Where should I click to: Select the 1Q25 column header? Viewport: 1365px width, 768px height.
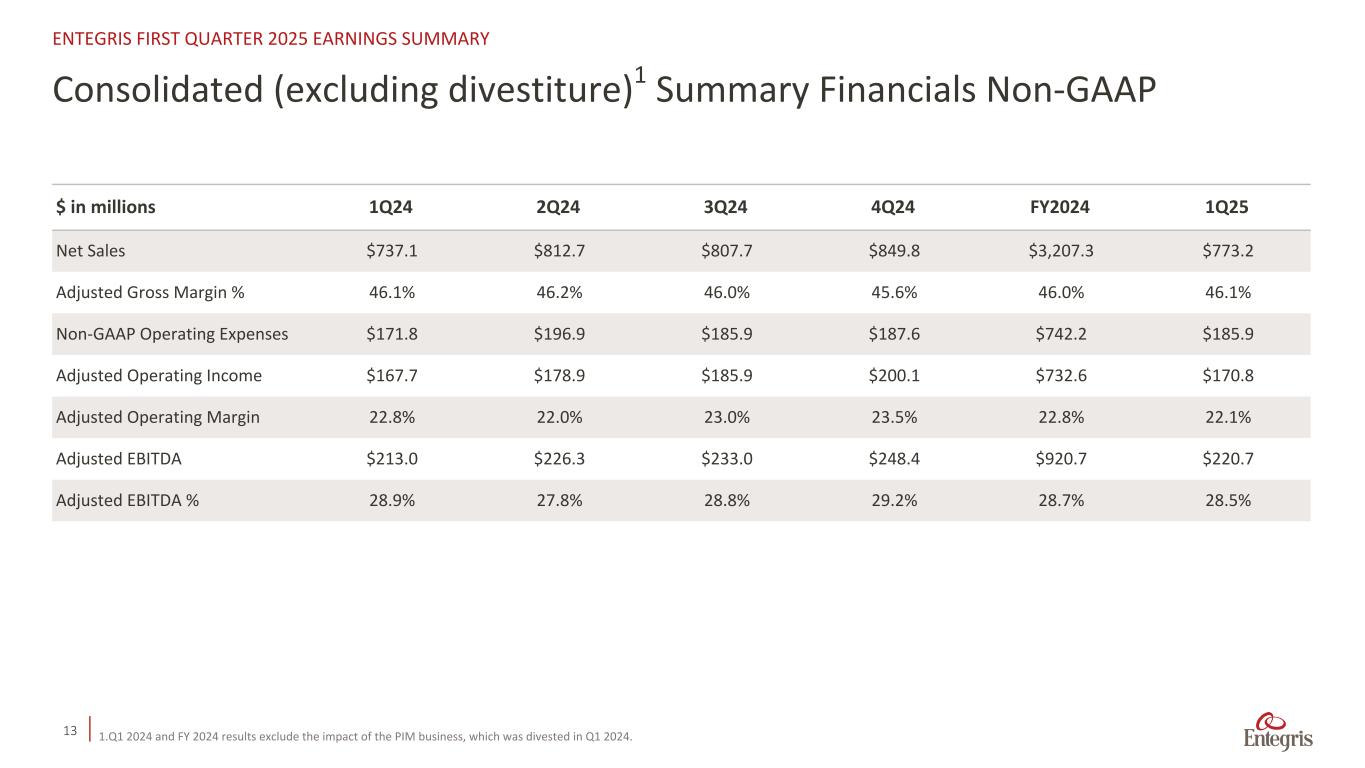(x=1228, y=208)
